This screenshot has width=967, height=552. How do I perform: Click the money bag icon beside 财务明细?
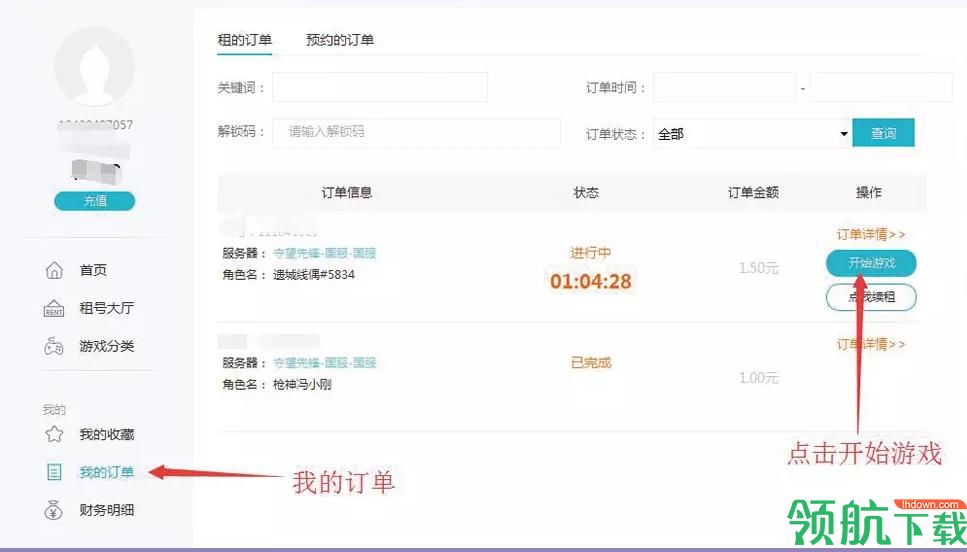pos(54,510)
